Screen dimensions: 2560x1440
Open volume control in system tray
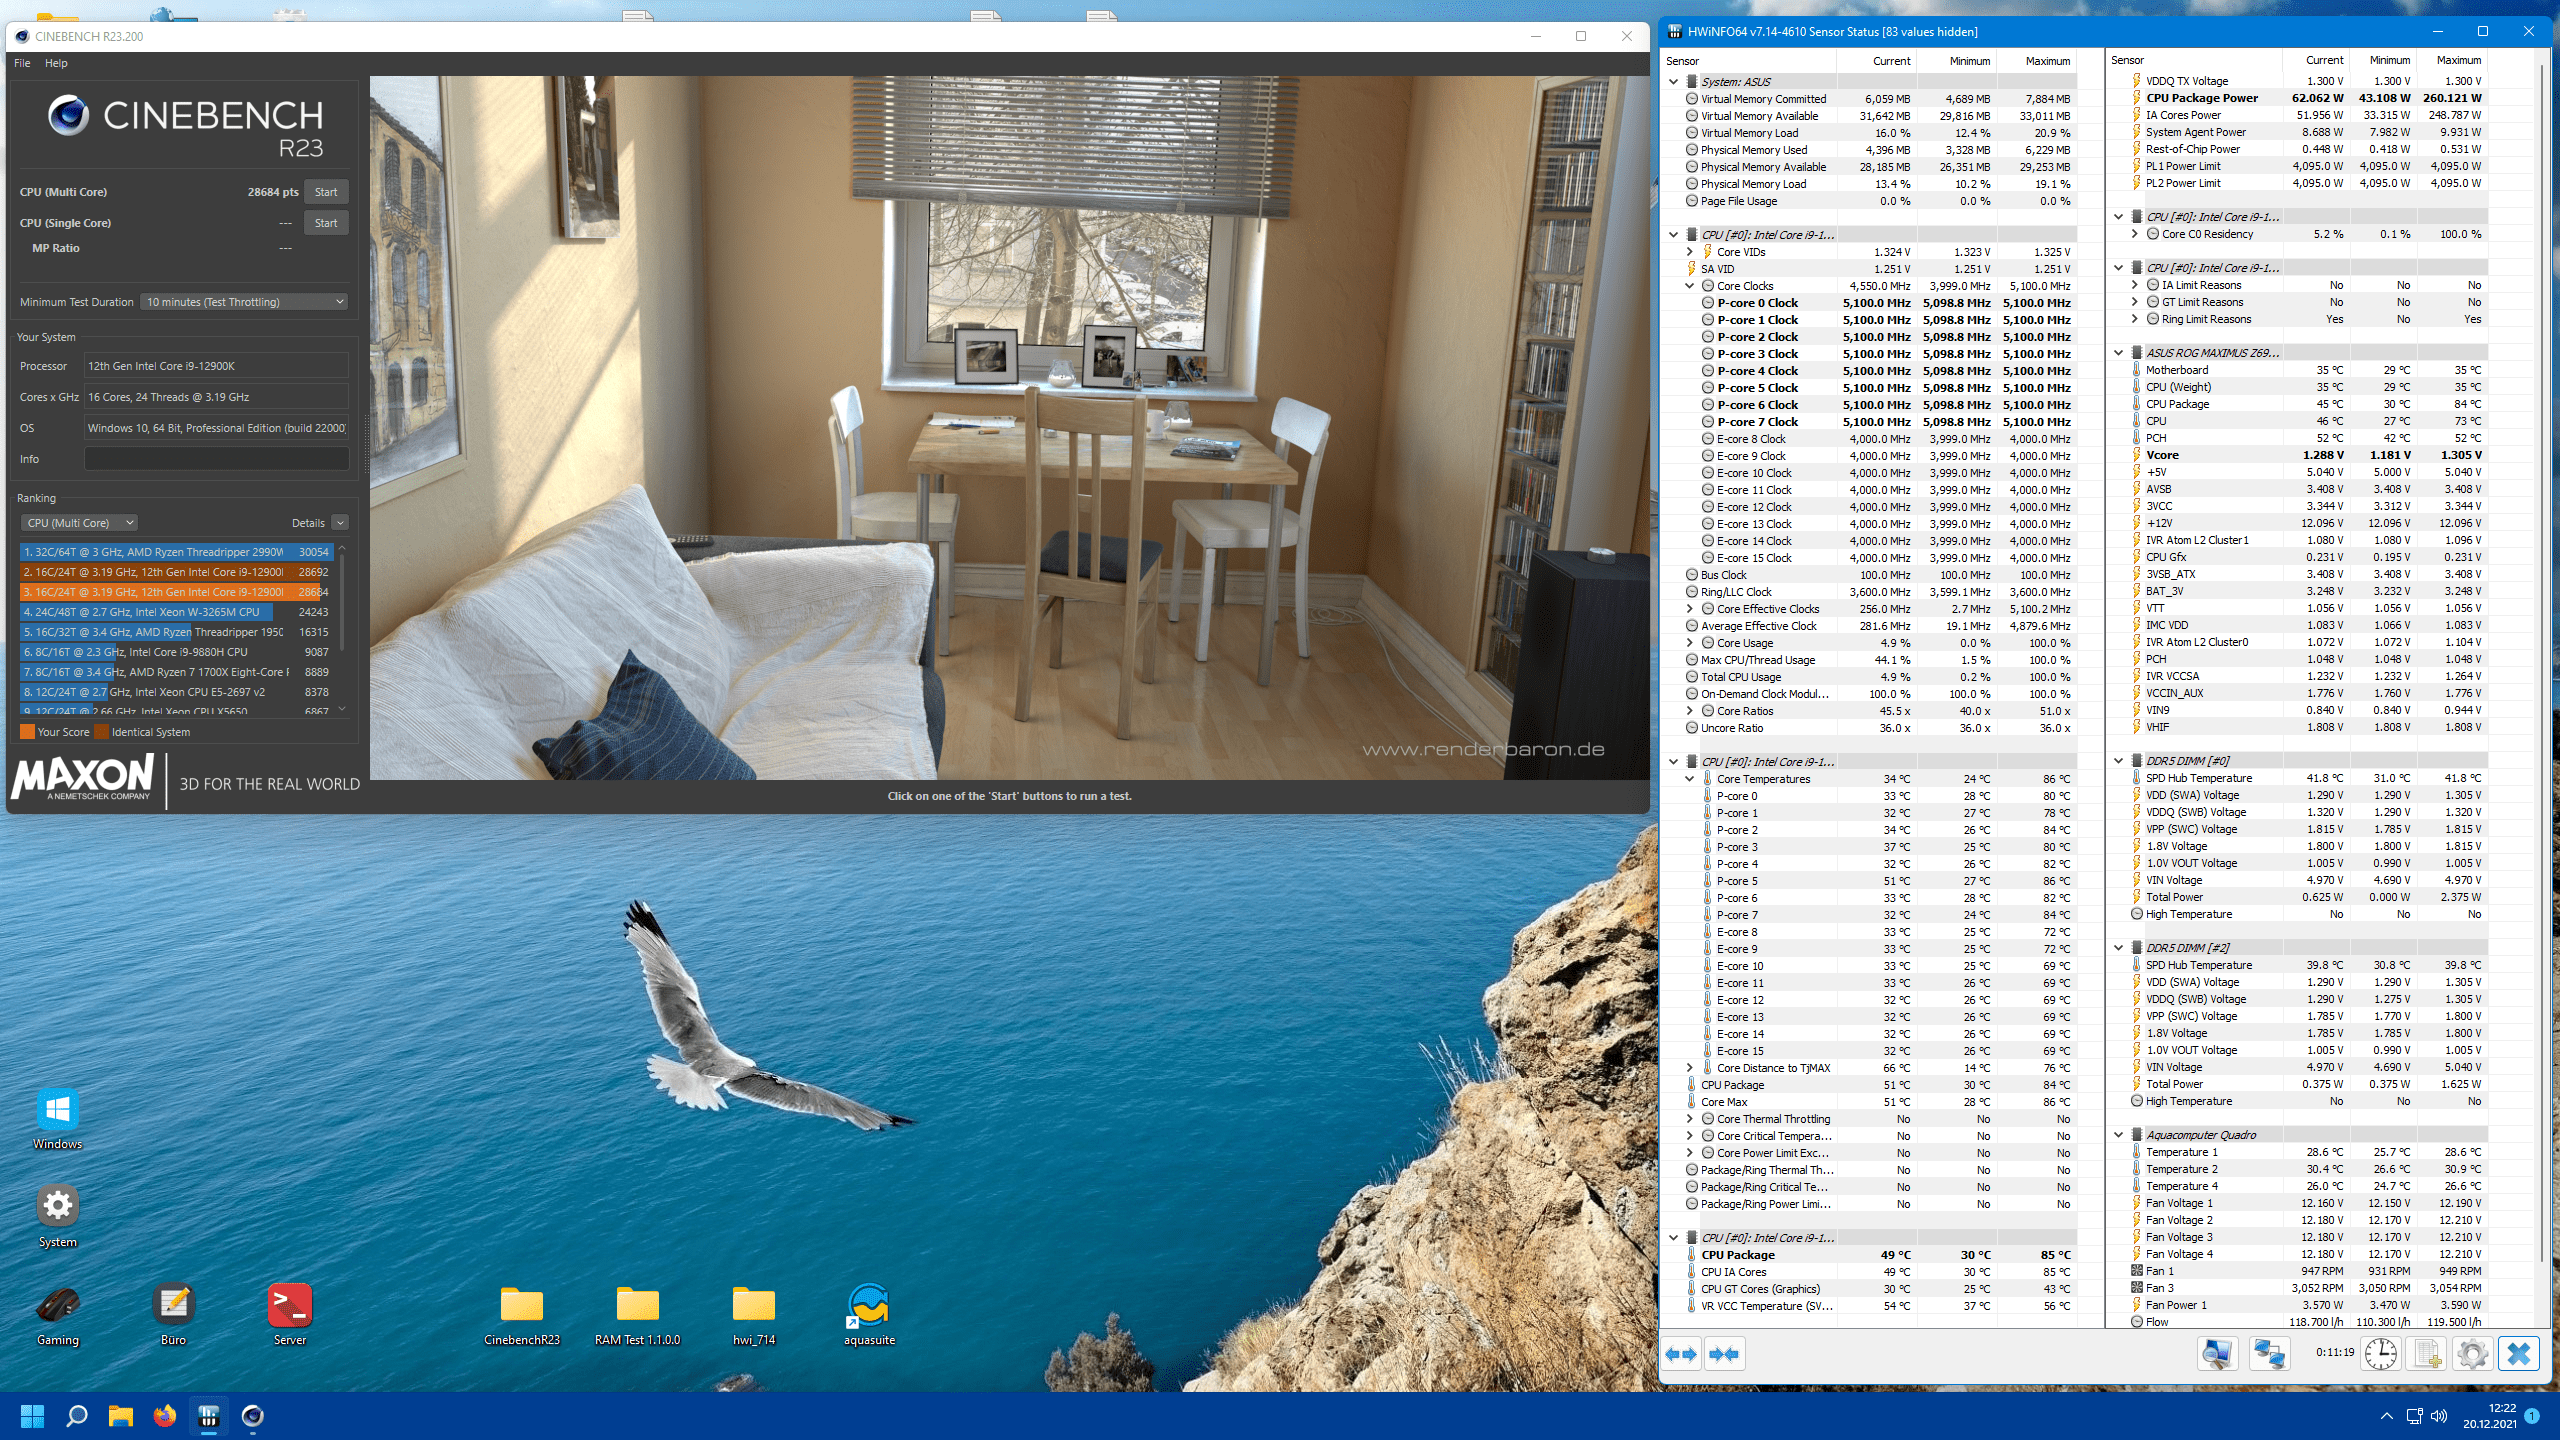pos(2439,1416)
